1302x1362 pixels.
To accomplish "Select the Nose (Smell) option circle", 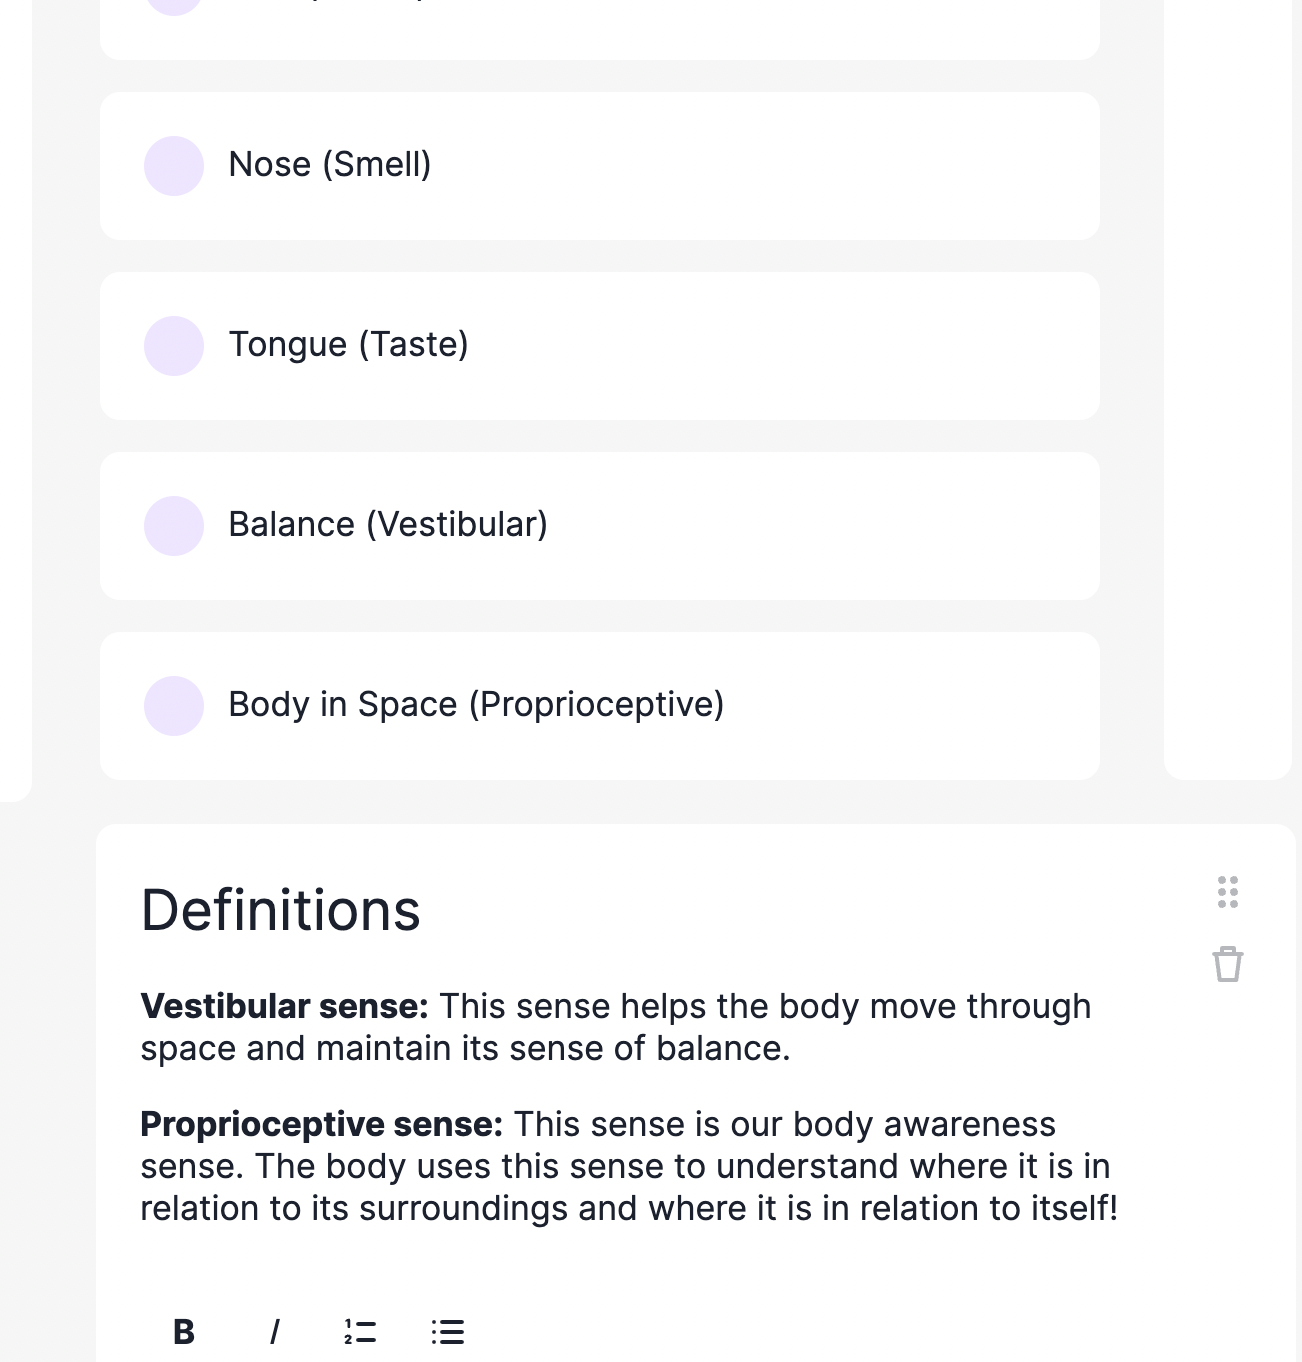I will 174,166.
